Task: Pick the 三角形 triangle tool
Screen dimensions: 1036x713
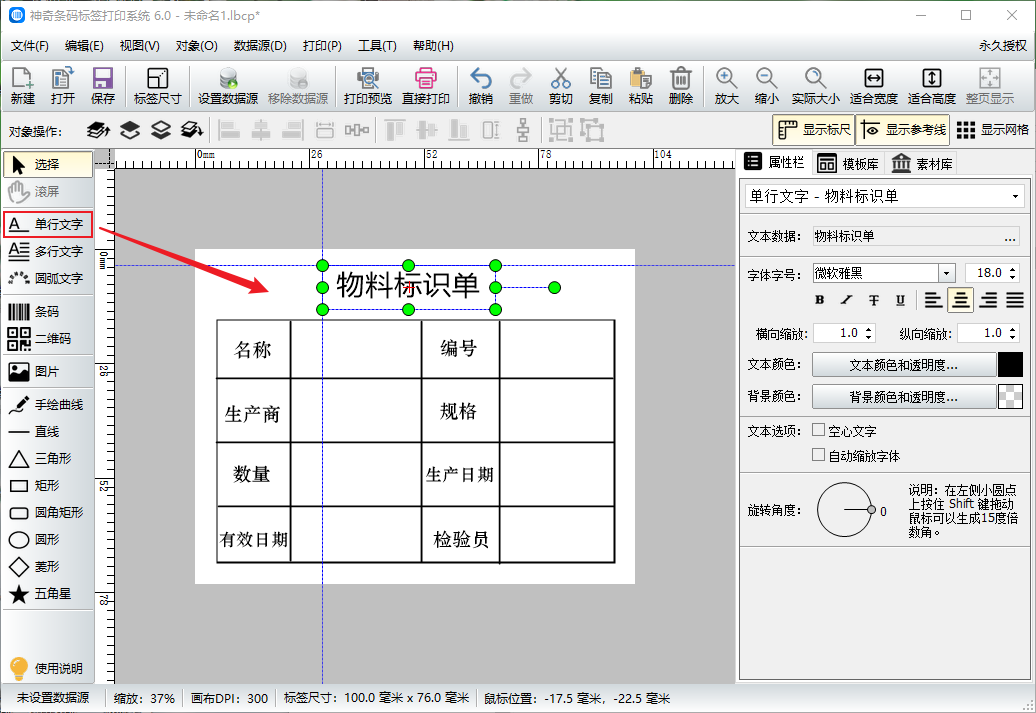Action: pyautogui.click(x=48, y=458)
